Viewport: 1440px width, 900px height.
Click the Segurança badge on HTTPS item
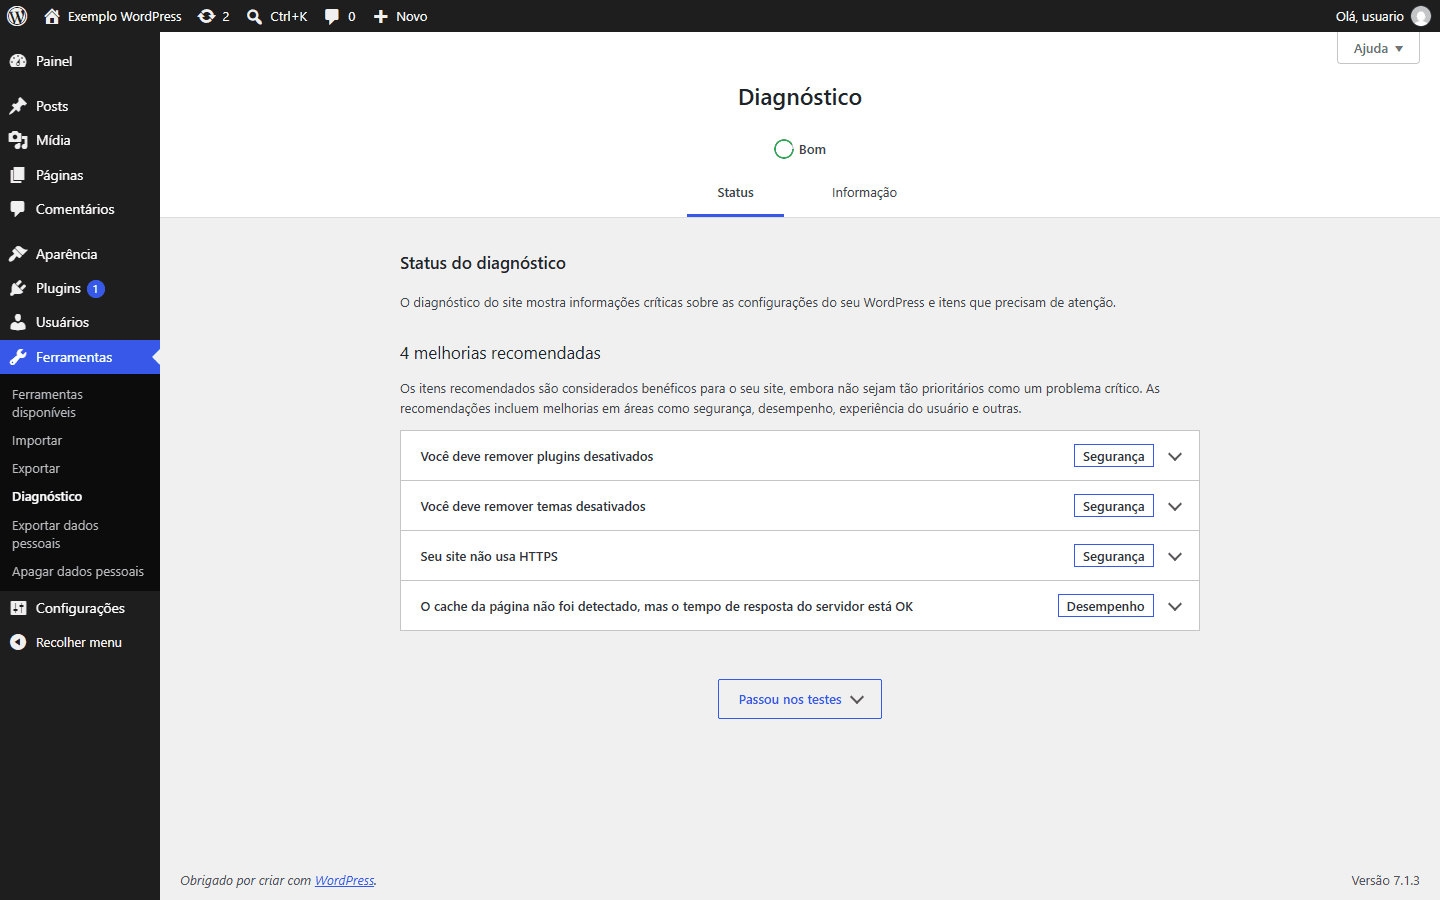click(1114, 556)
